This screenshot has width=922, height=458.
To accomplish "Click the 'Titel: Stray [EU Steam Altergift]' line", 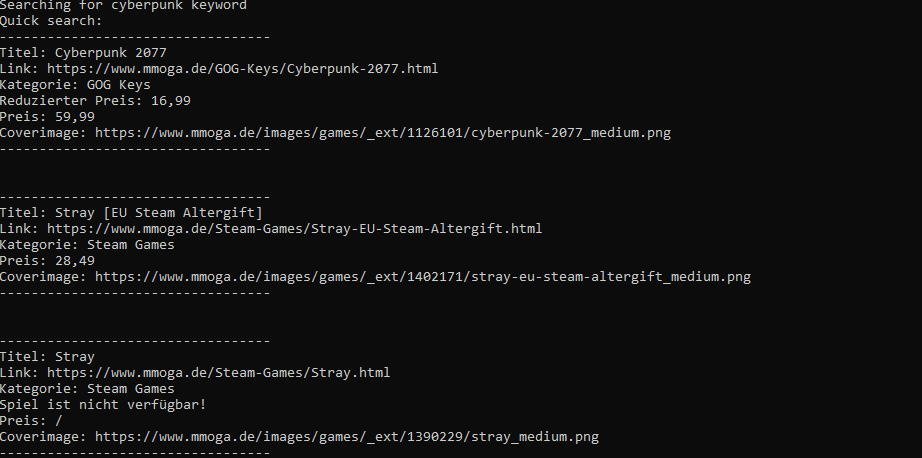I will click(131, 212).
